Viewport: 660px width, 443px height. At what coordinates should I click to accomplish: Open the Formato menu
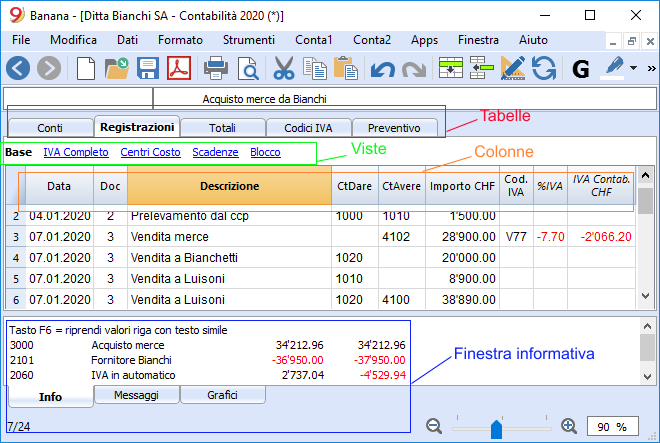[x=180, y=40]
